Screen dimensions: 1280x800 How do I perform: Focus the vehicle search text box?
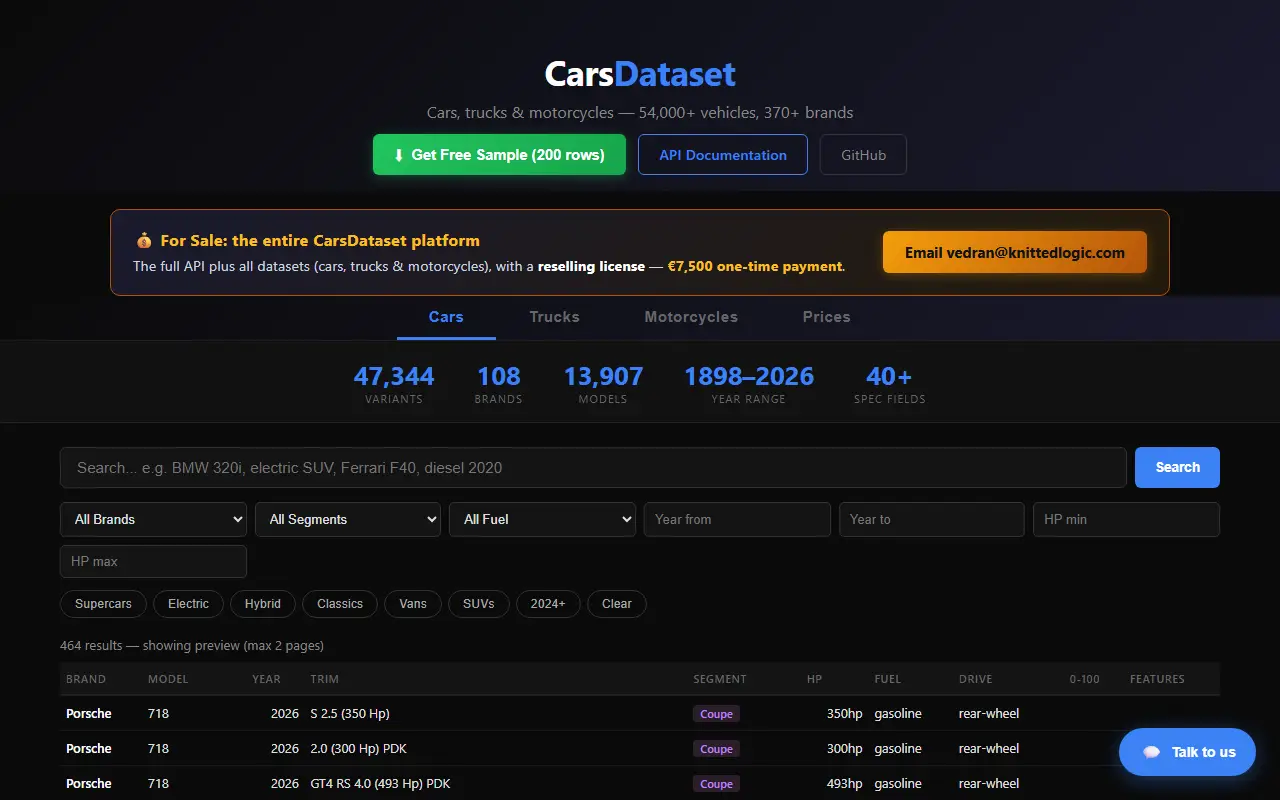click(x=593, y=467)
